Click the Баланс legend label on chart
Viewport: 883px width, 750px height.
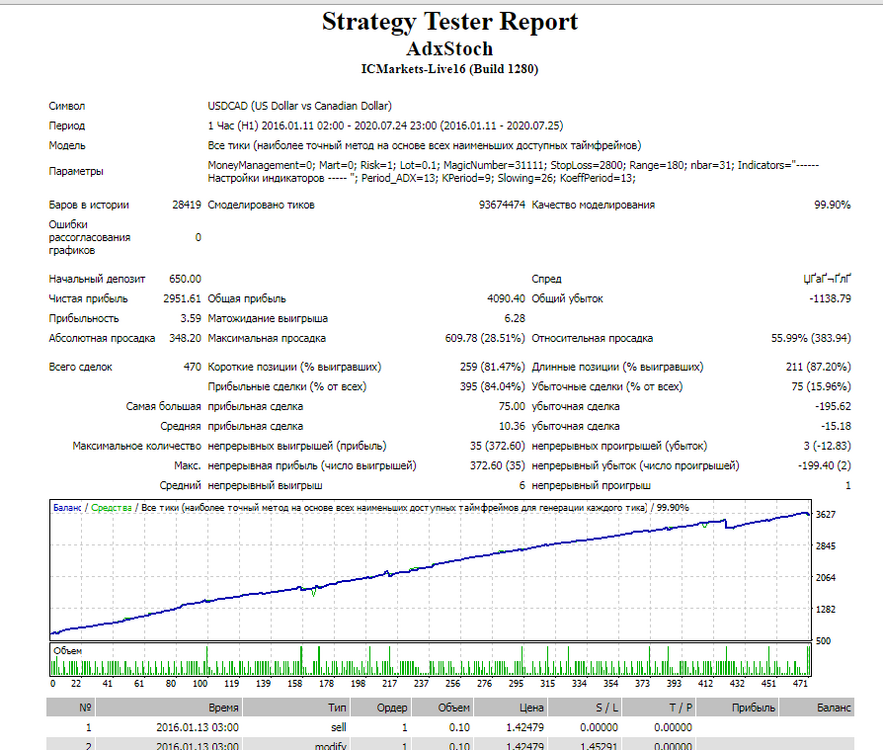67,508
